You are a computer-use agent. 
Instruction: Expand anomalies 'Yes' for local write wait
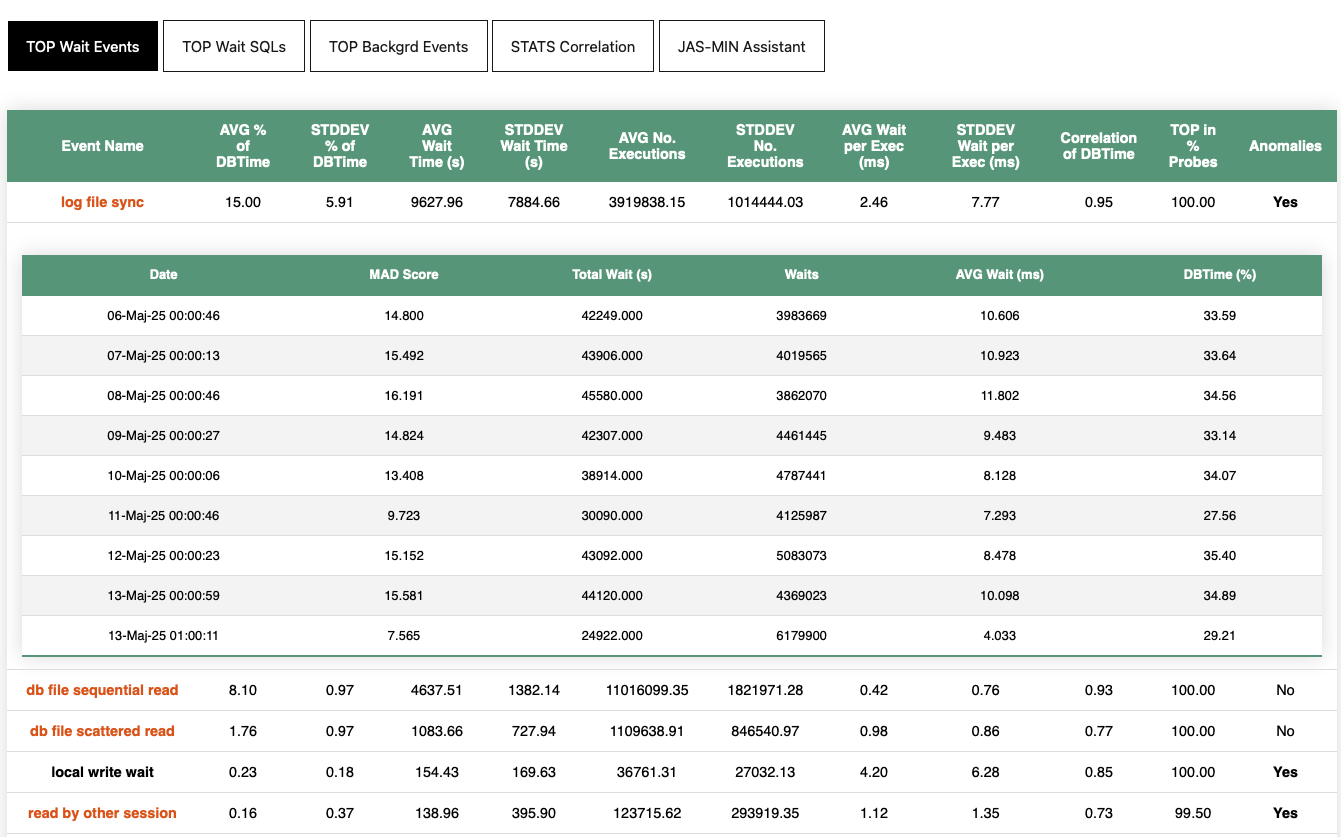[x=1285, y=772]
